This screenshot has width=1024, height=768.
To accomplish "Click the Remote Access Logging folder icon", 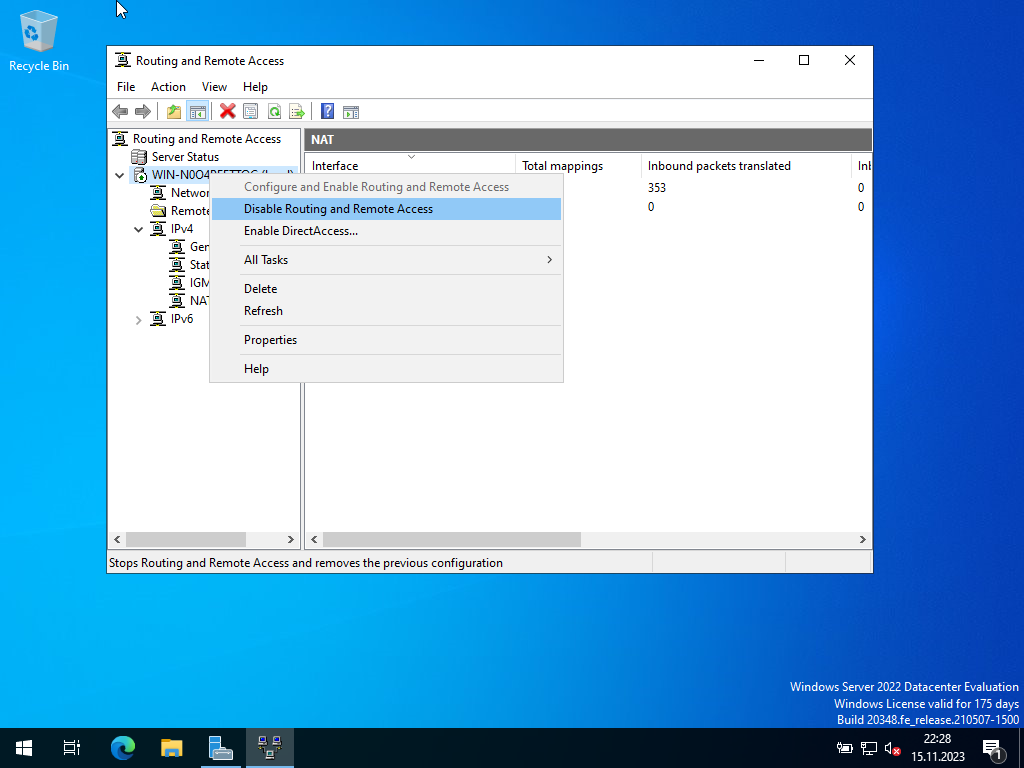I will (x=158, y=211).
